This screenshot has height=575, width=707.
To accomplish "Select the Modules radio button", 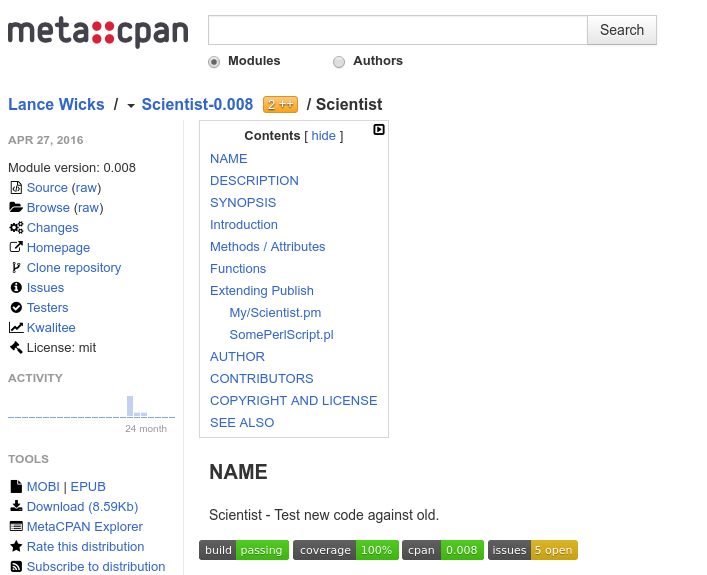I will (214, 62).
